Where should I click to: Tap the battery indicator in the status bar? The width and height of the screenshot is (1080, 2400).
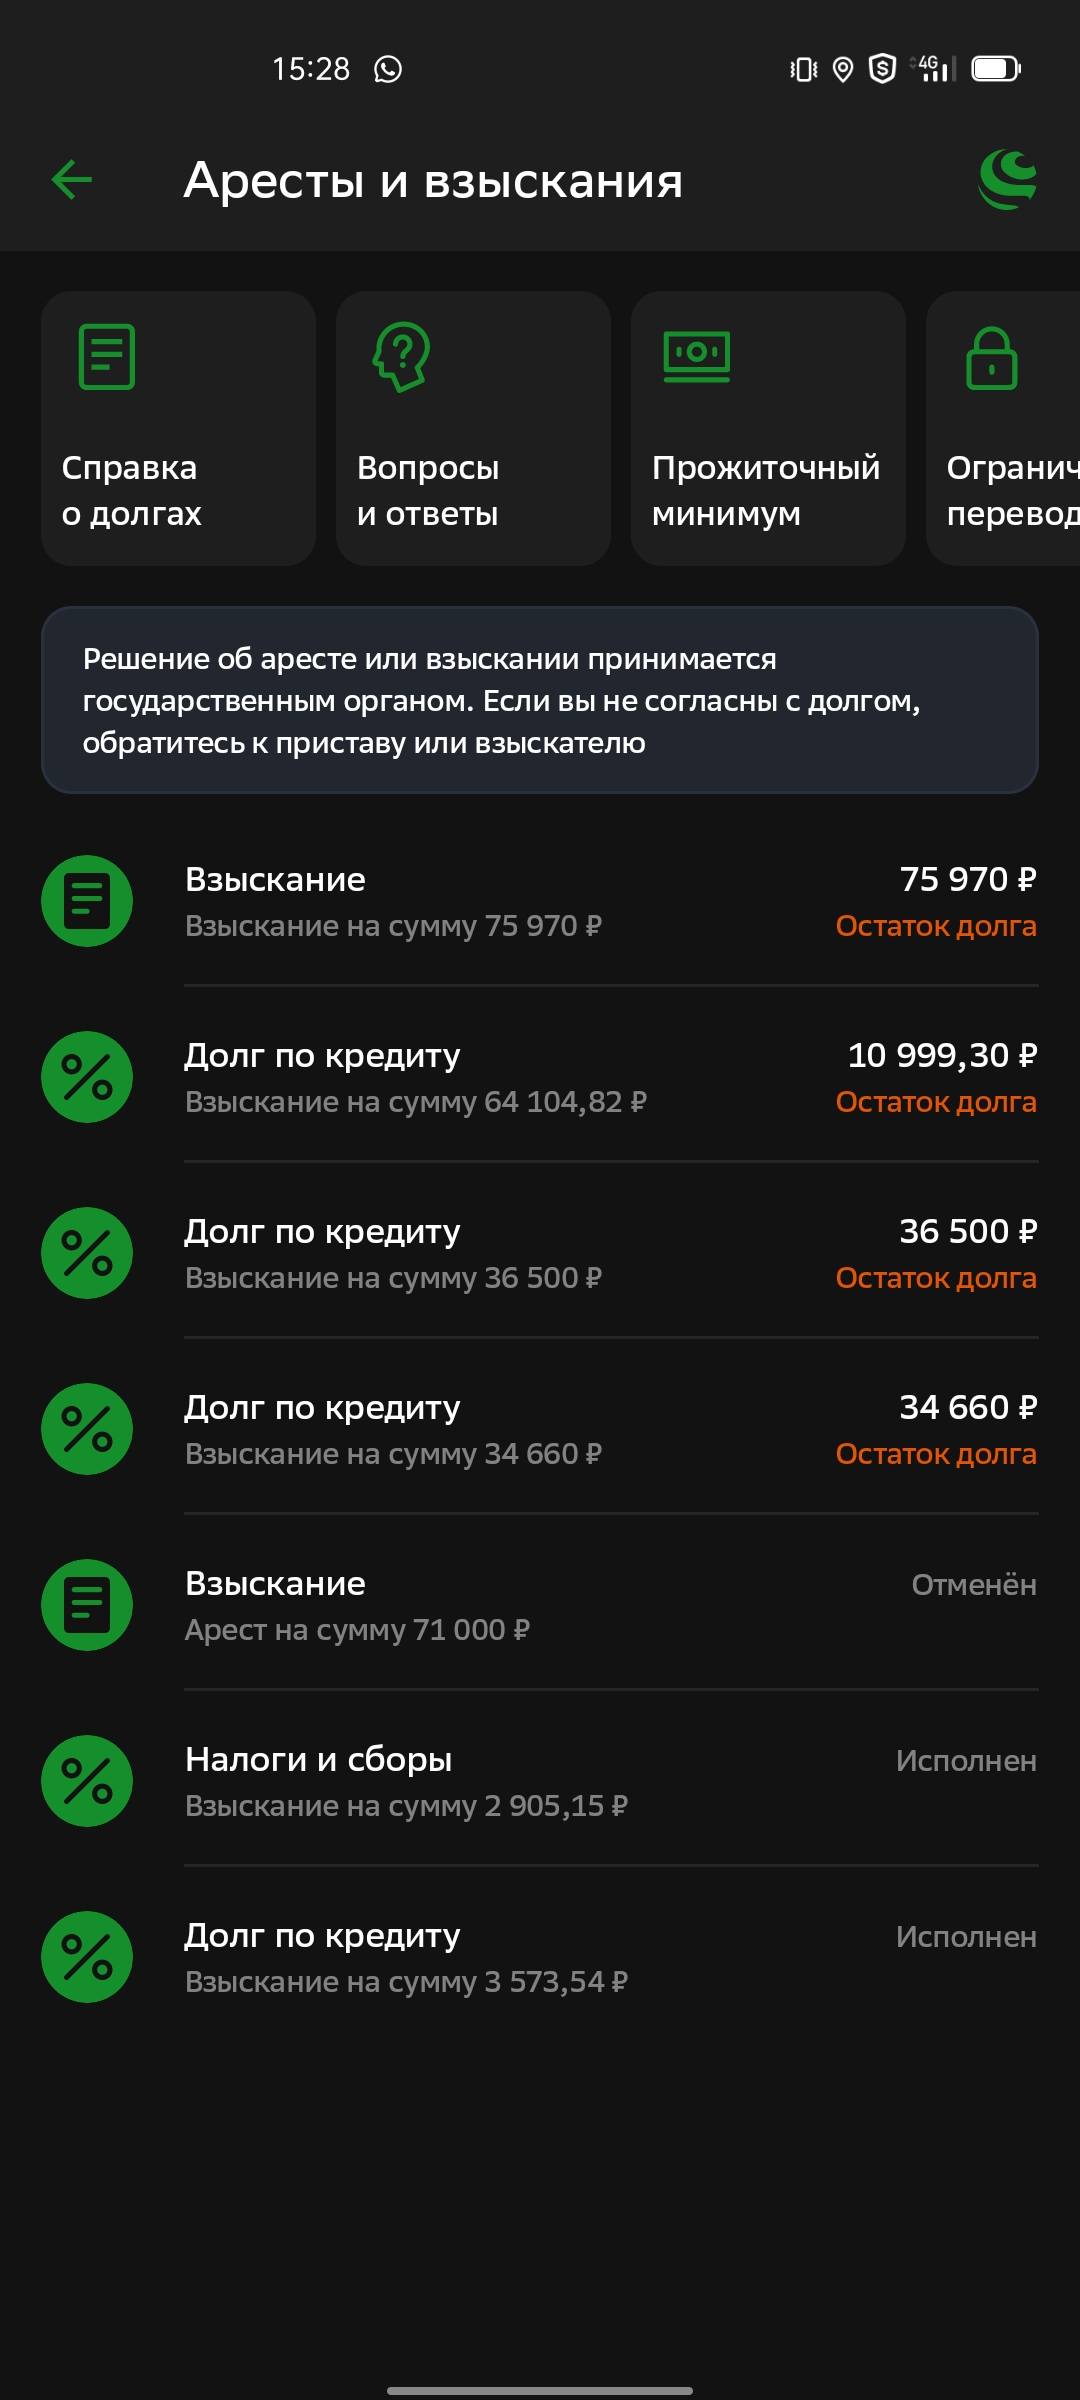[x=994, y=68]
